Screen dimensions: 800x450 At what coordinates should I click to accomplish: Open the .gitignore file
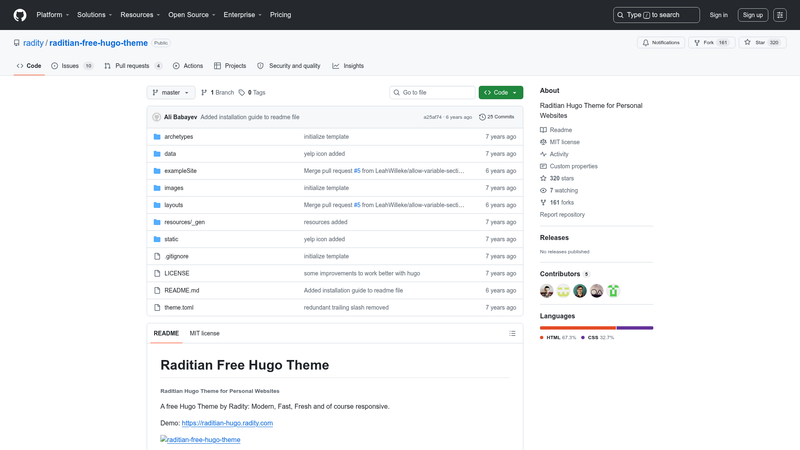177,256
